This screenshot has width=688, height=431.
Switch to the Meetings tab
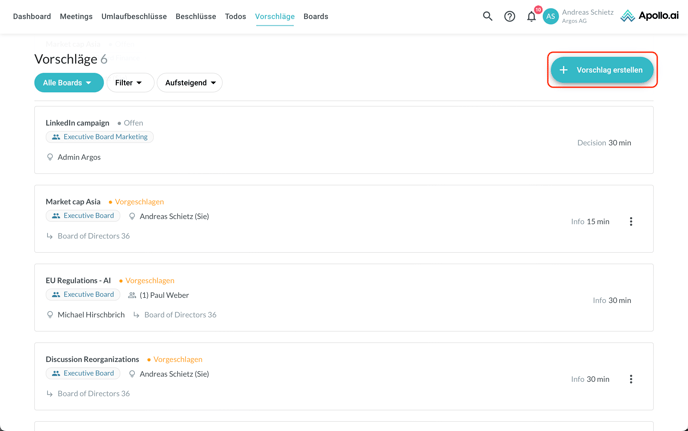76,16
